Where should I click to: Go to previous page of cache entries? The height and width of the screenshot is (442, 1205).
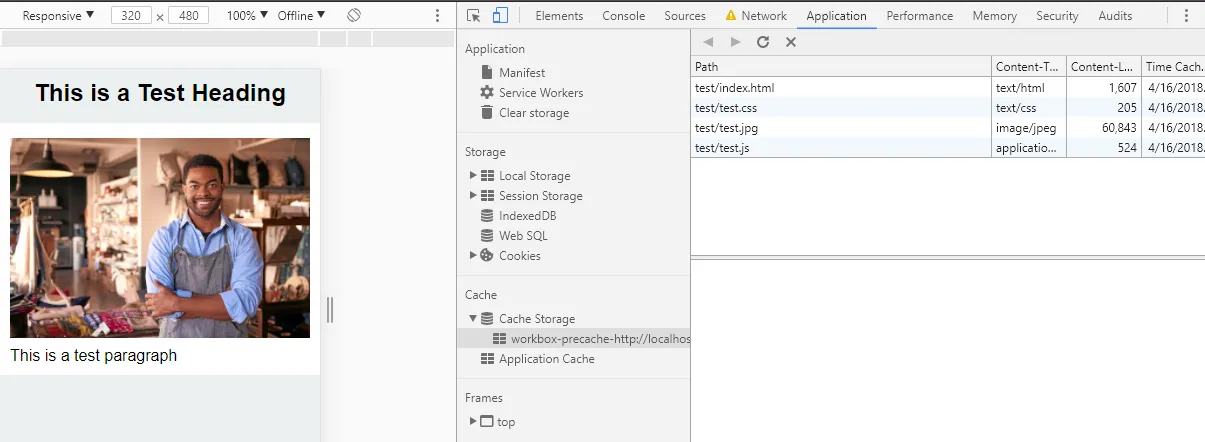coord(709,42)
